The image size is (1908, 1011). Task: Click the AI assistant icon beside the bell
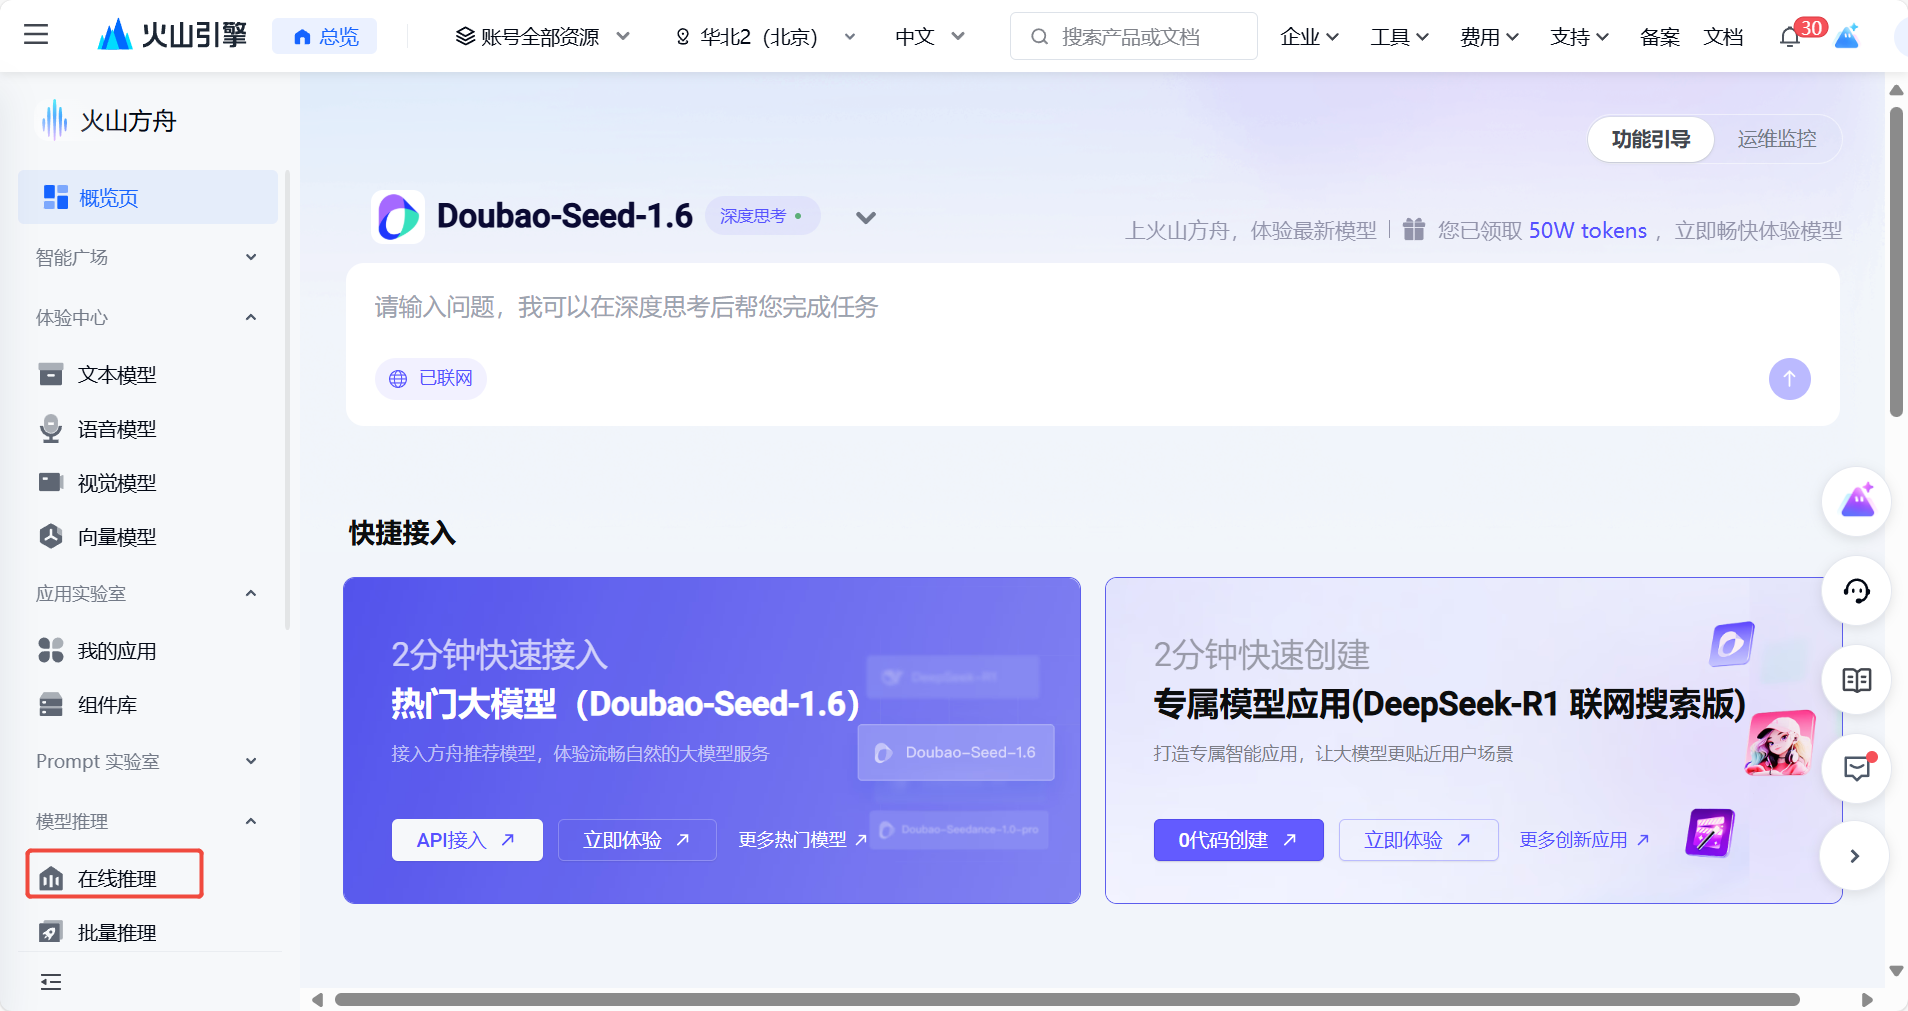point(1847,36)
